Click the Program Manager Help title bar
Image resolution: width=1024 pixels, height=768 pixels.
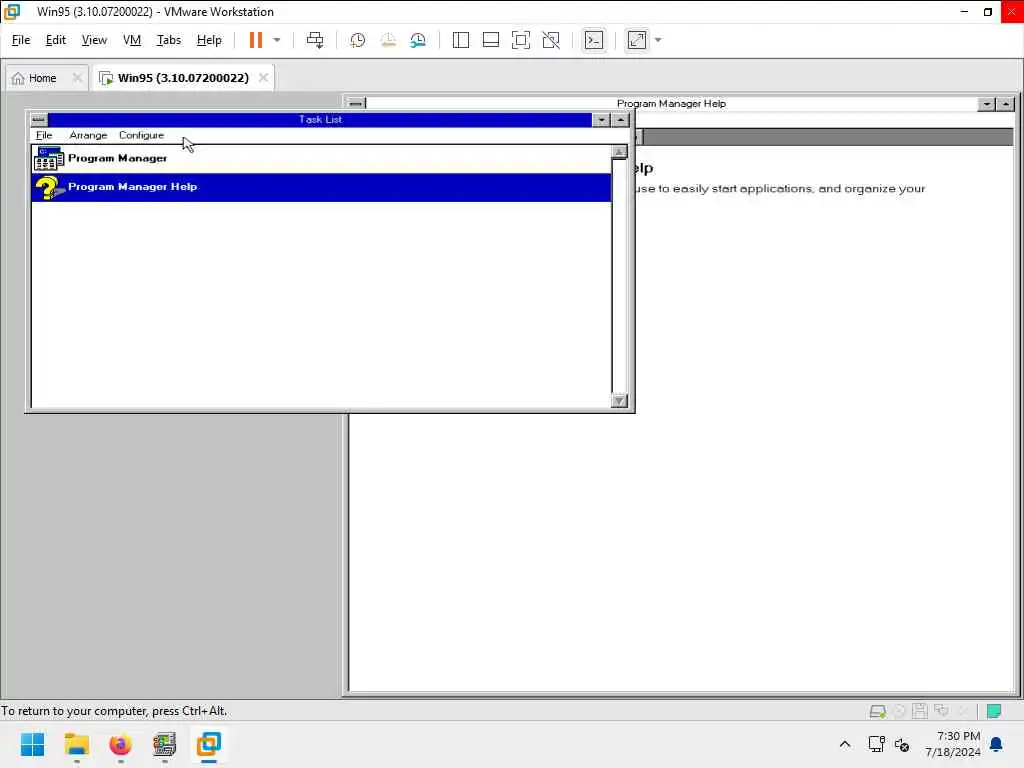[671, 103]
